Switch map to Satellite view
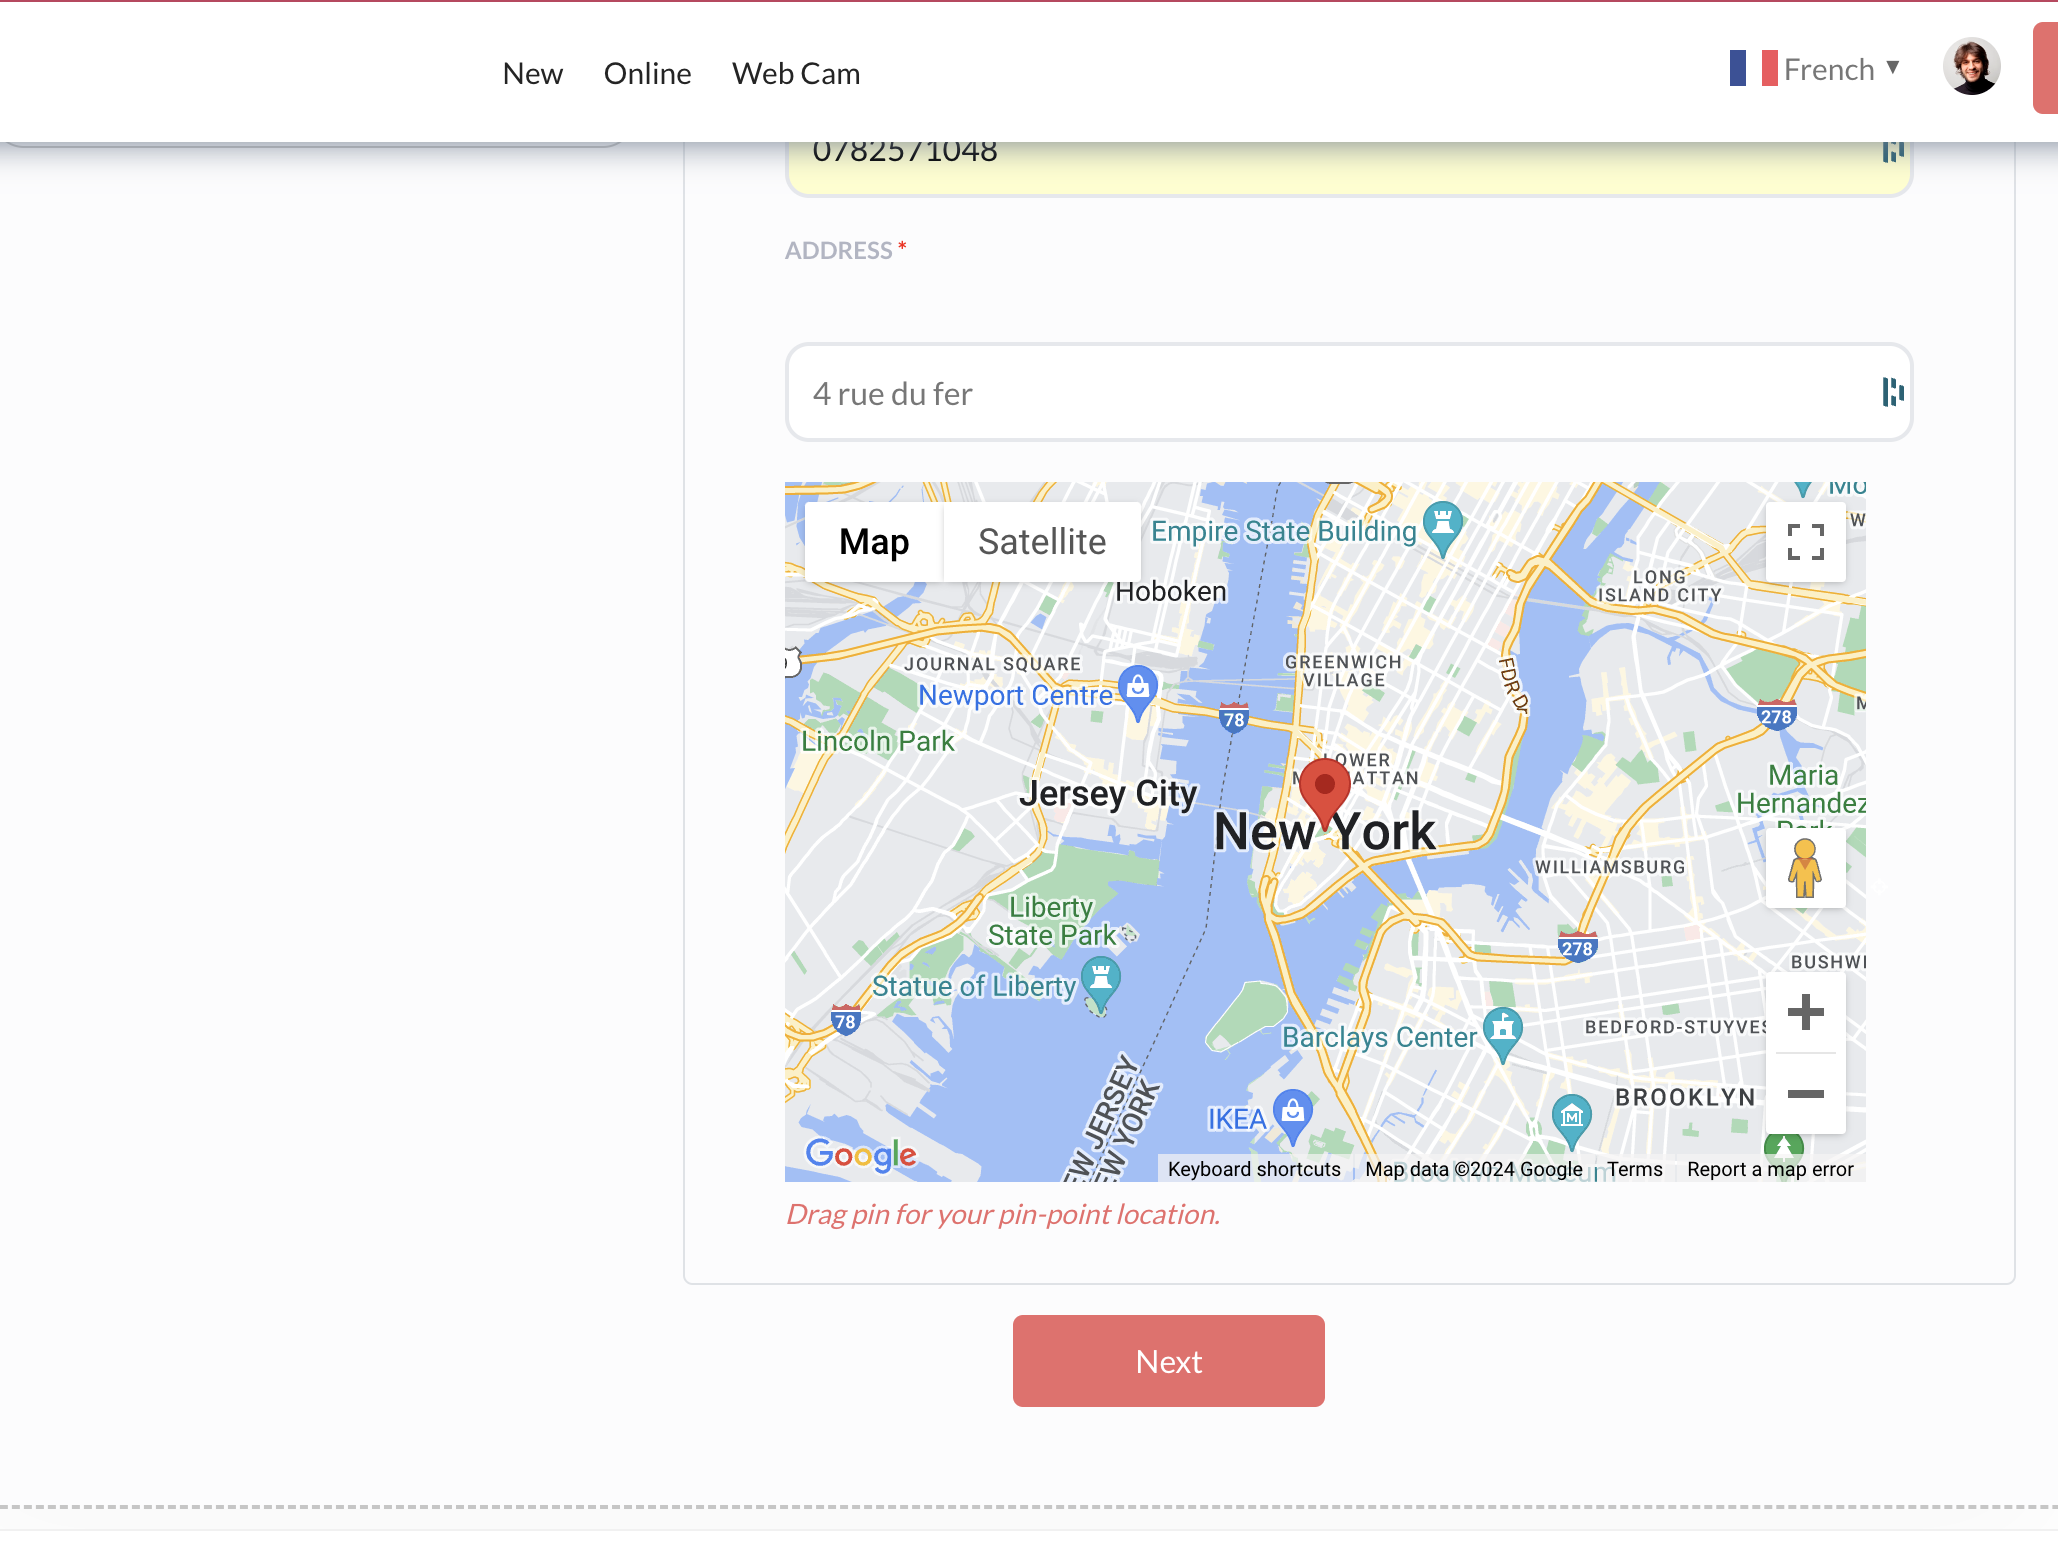This screenshot has height=1560, width=2058. coord(1041,541)
